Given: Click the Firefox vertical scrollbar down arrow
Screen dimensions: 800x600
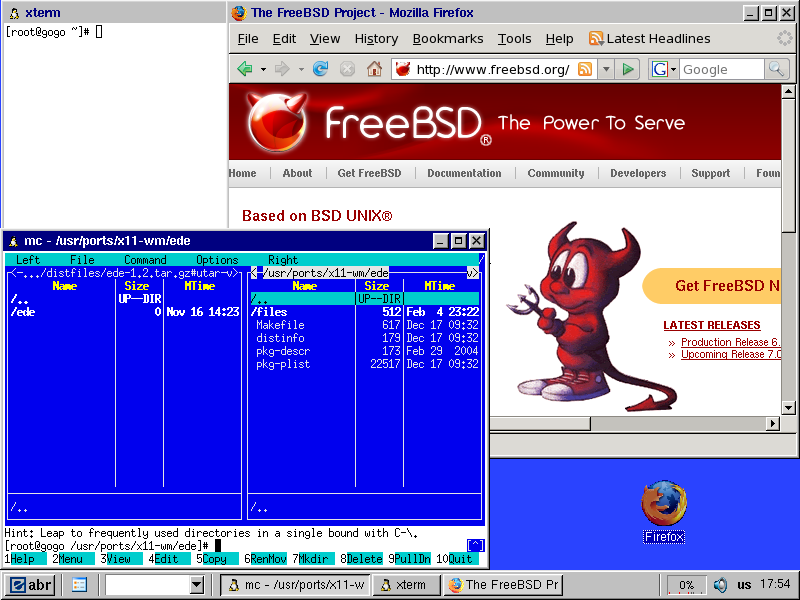Looking at the screenshot, I should [x=788, y=408].
